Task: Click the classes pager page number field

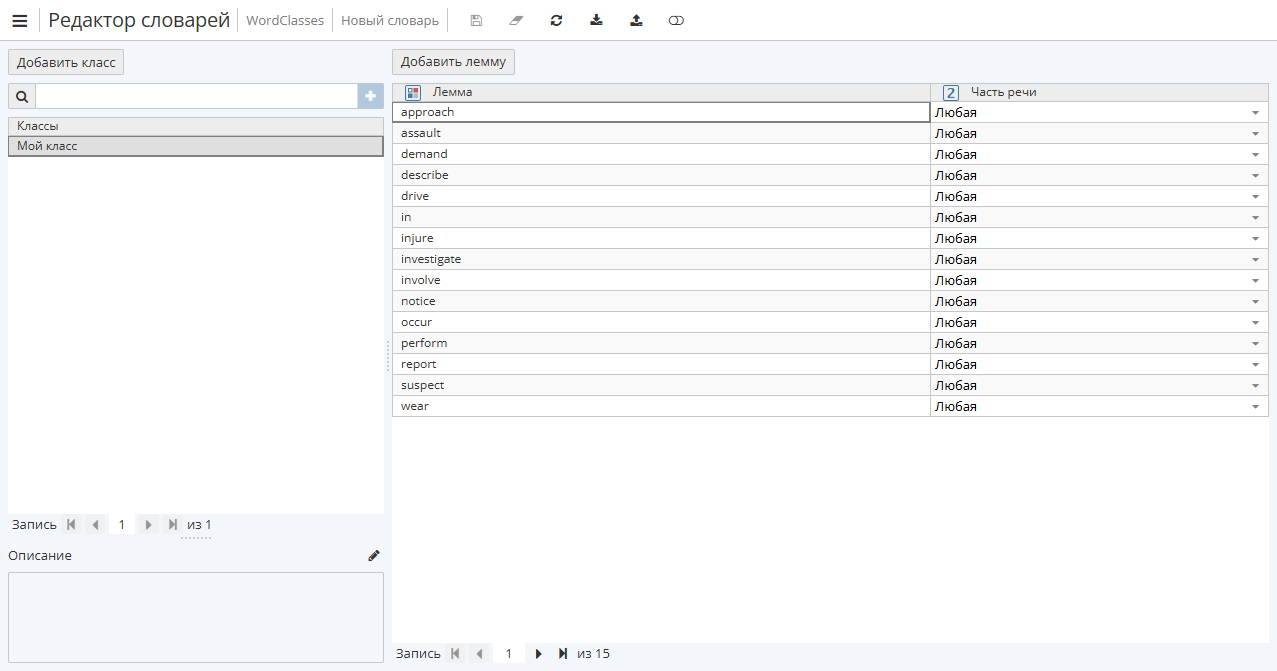Action: (122, 524)
